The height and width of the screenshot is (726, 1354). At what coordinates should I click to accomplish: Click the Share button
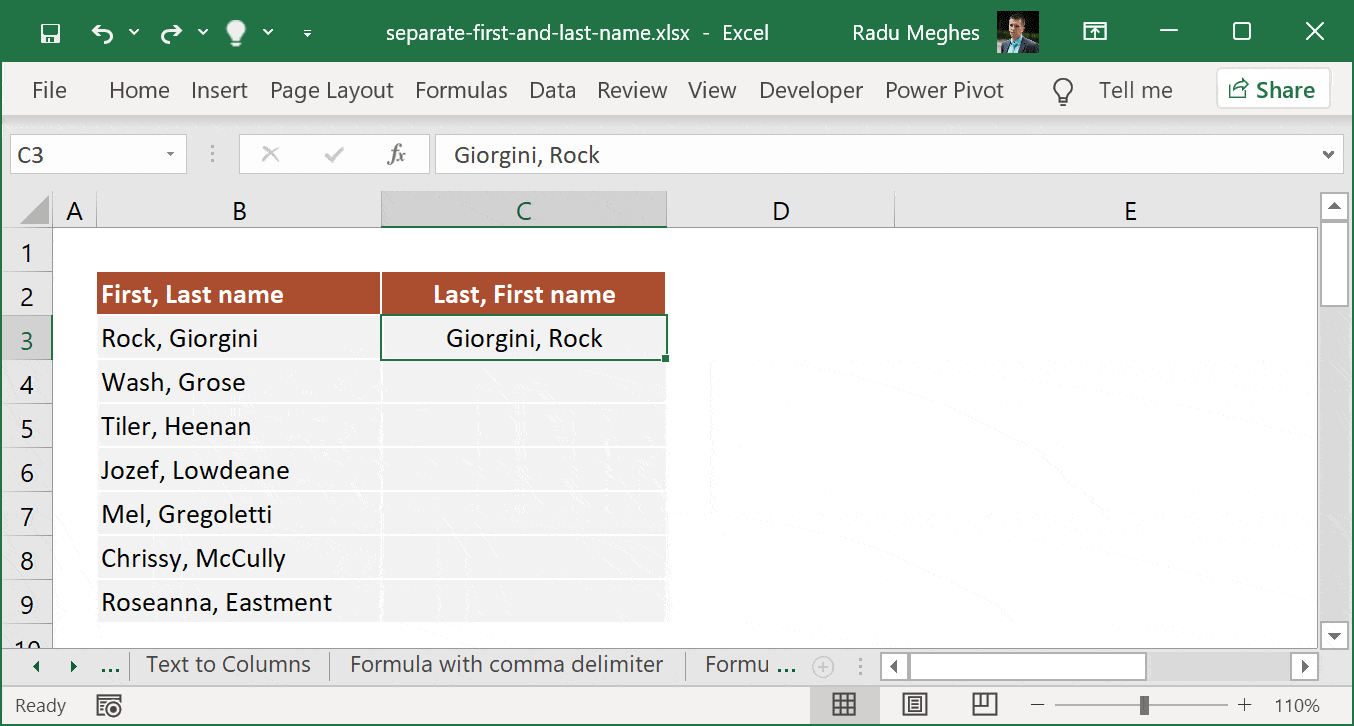click(1272, 89)
